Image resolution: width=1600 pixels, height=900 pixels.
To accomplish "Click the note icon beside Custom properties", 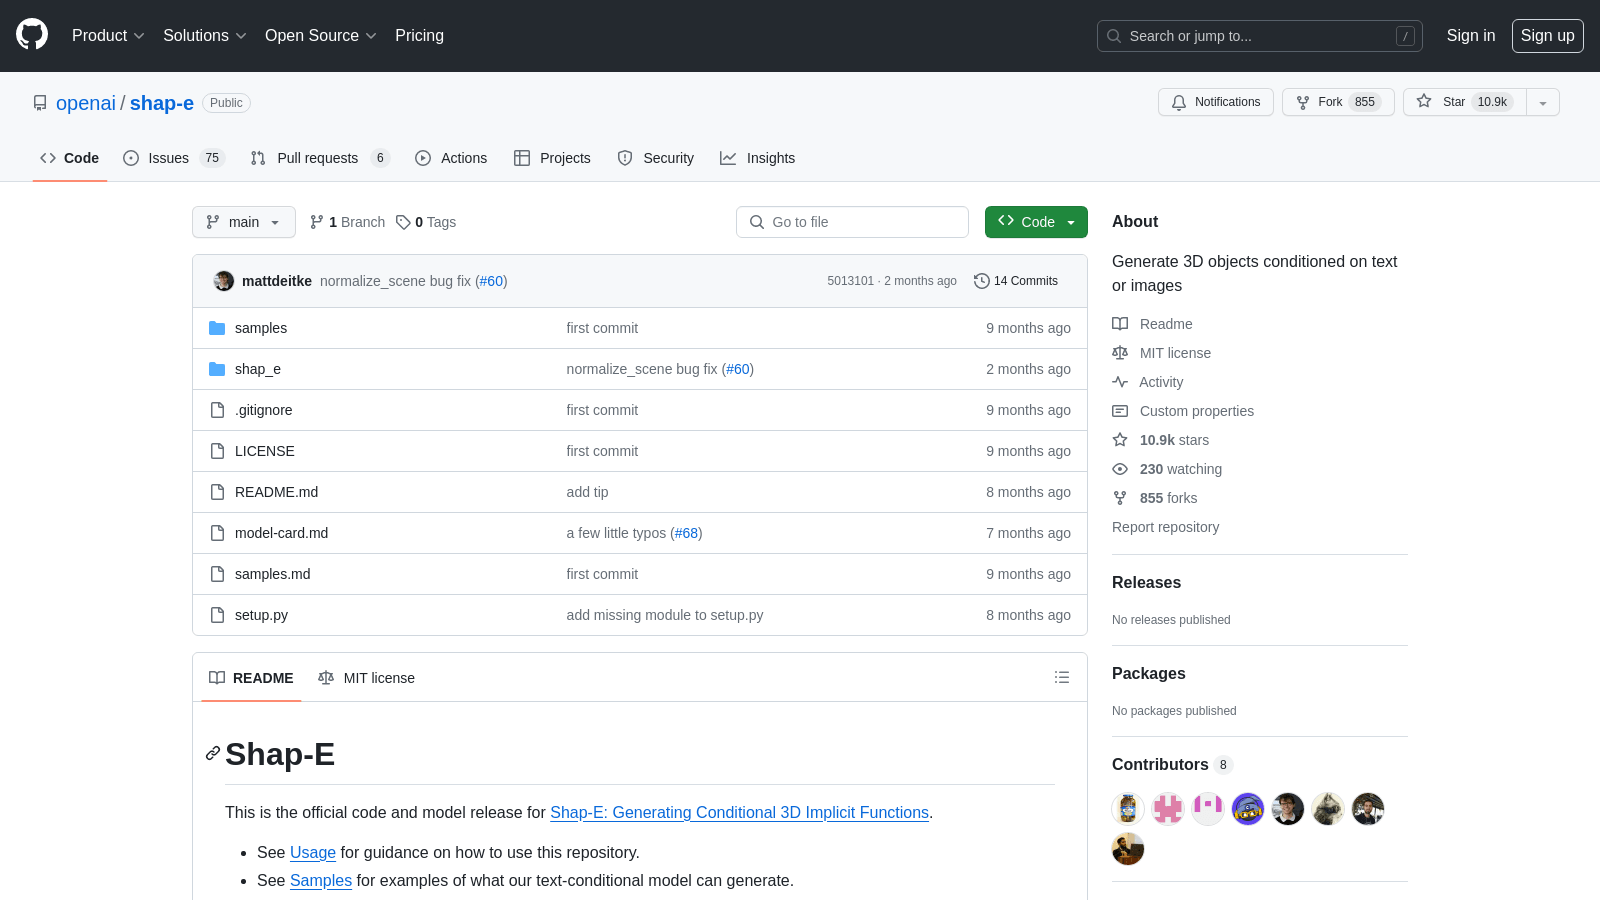I will (x=1120, y=411).
